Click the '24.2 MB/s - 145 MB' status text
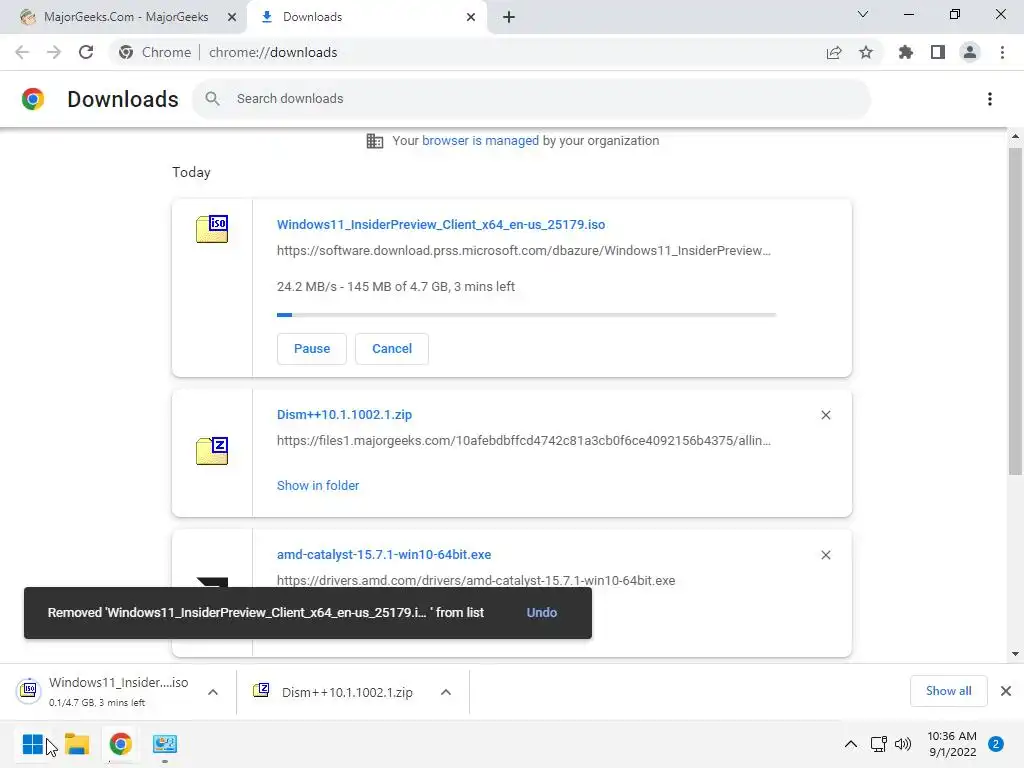 coord(396,287)
